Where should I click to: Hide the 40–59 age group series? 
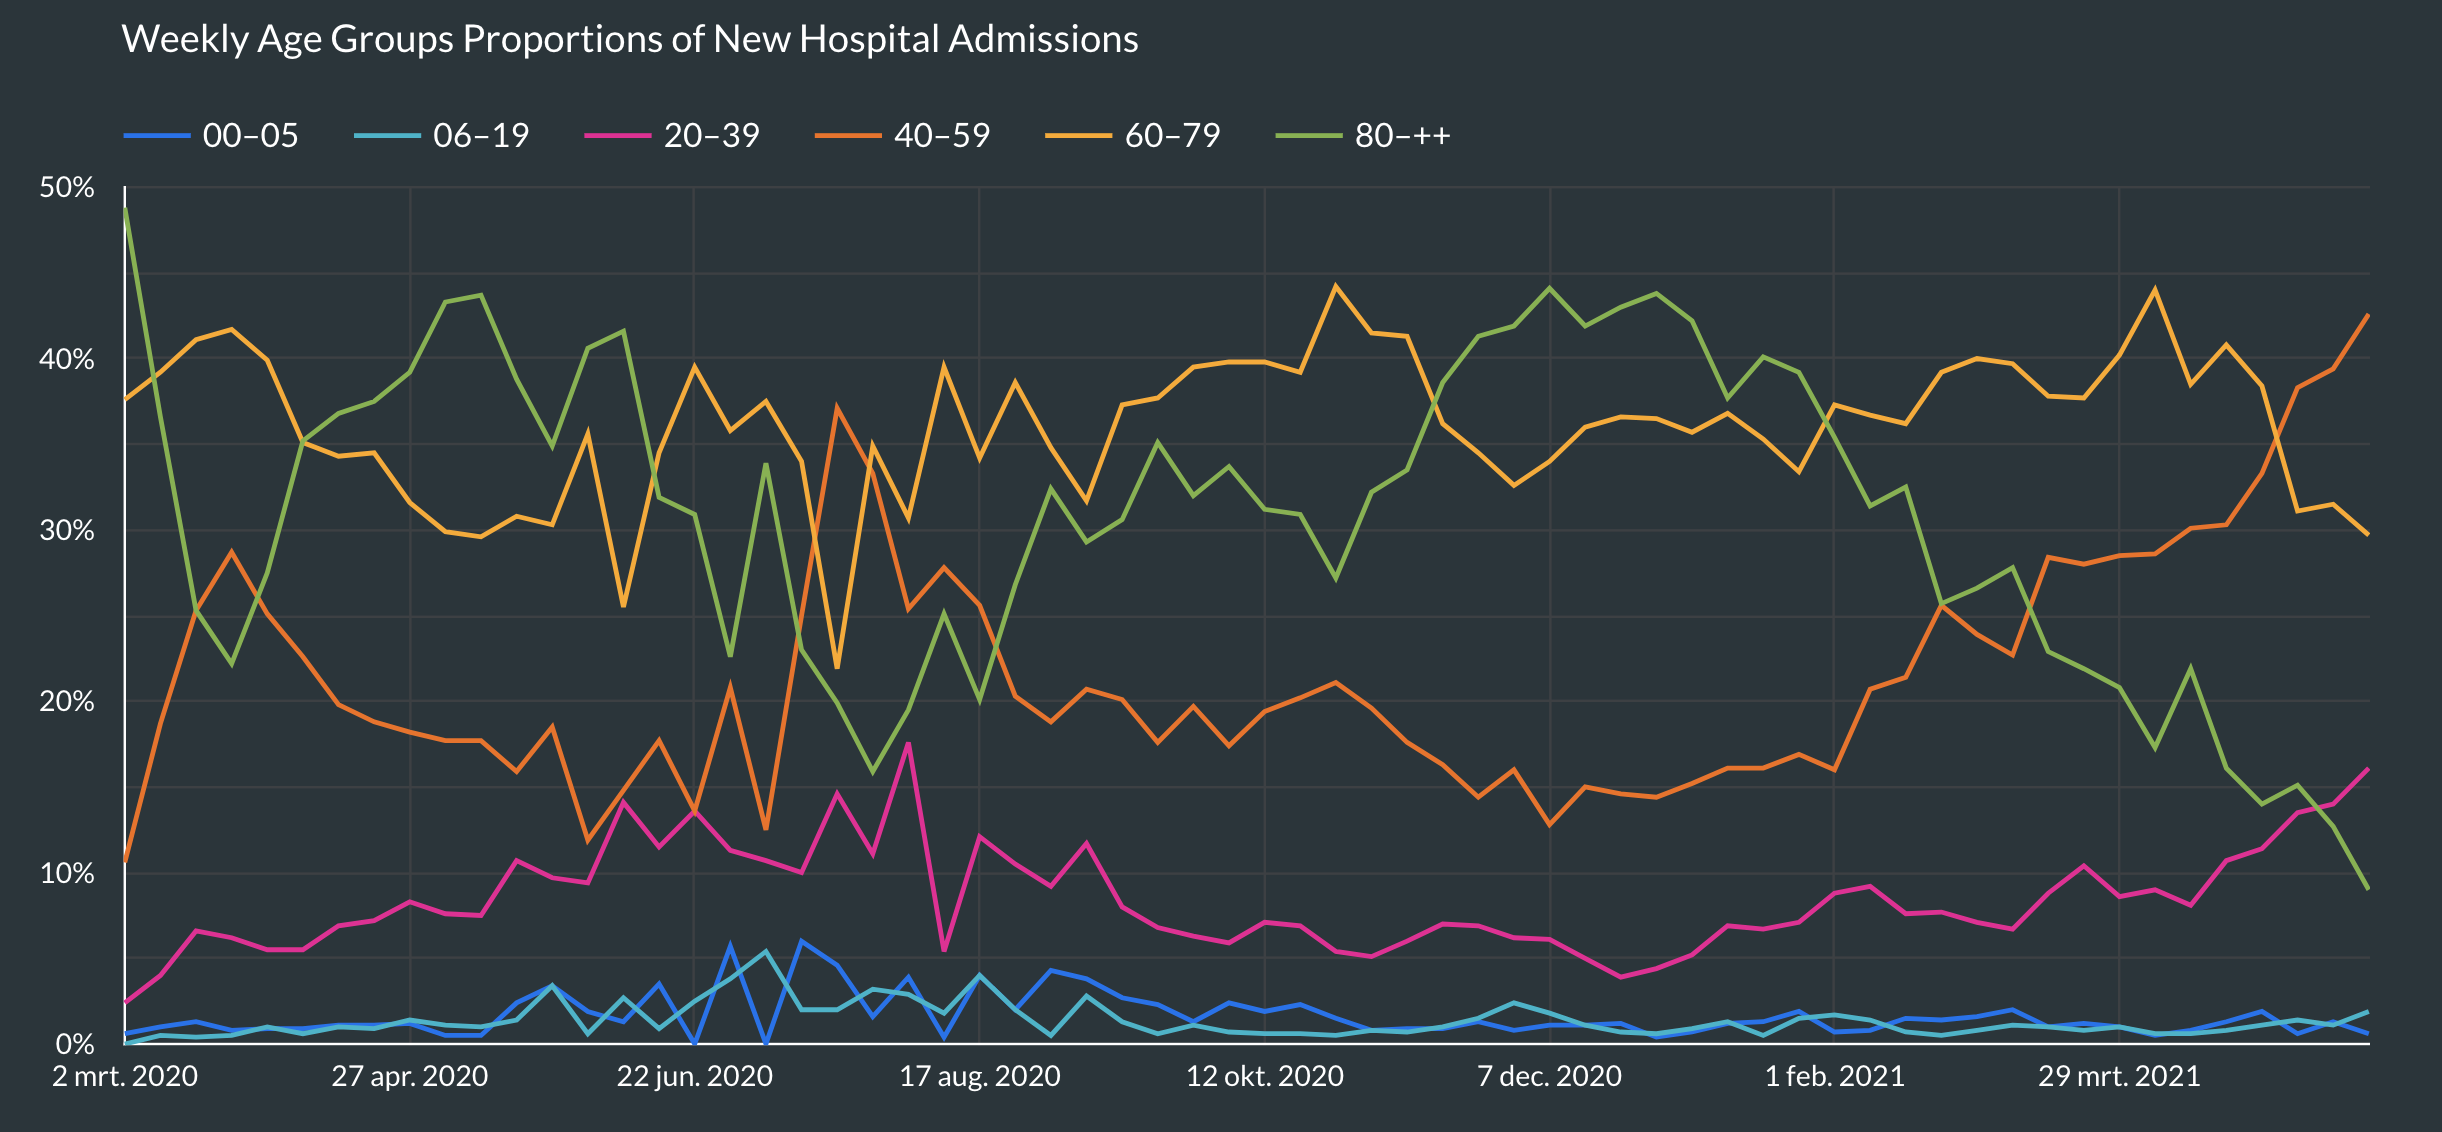pos(941,135)
